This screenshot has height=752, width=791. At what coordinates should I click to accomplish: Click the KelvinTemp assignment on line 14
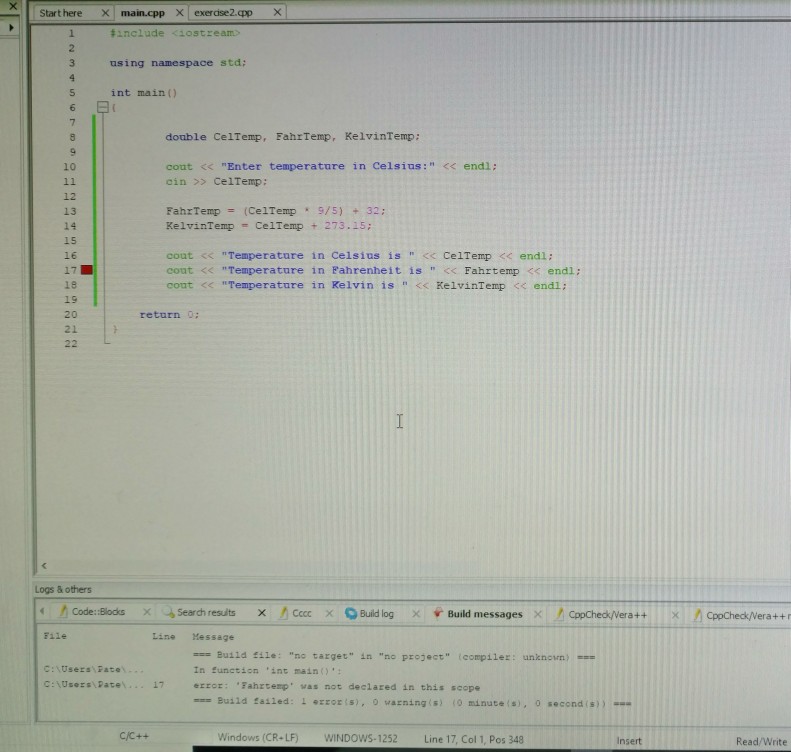269,225
